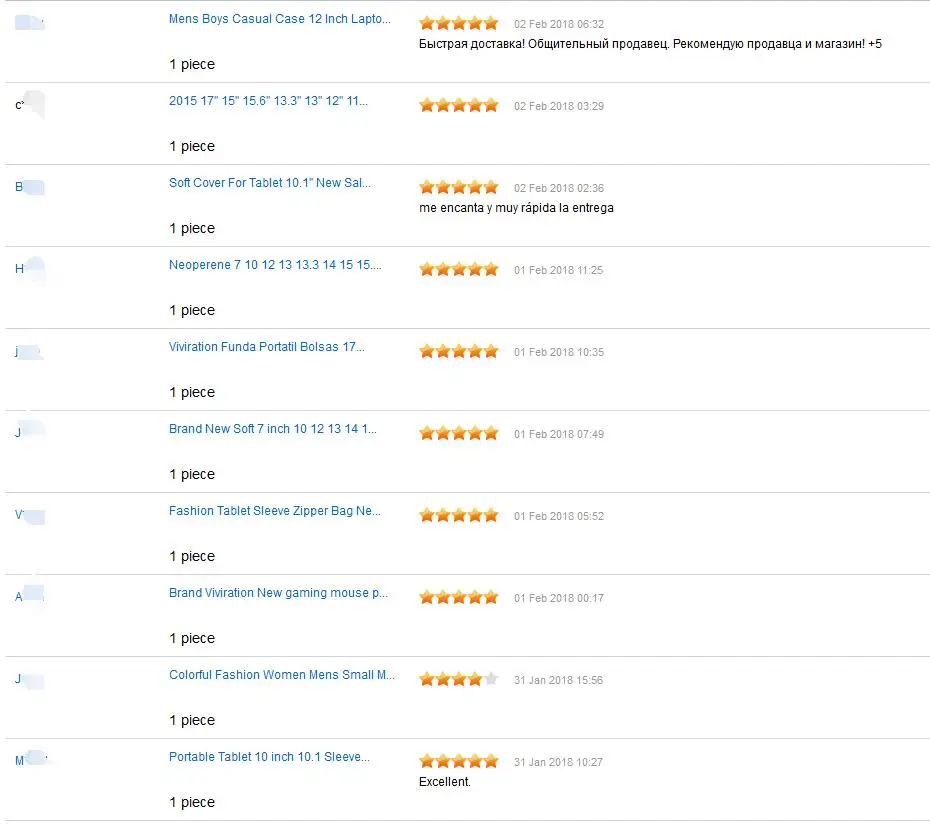Click the four-star rating dated 31 Jan 2018 15:56

[x=458, y=680]
